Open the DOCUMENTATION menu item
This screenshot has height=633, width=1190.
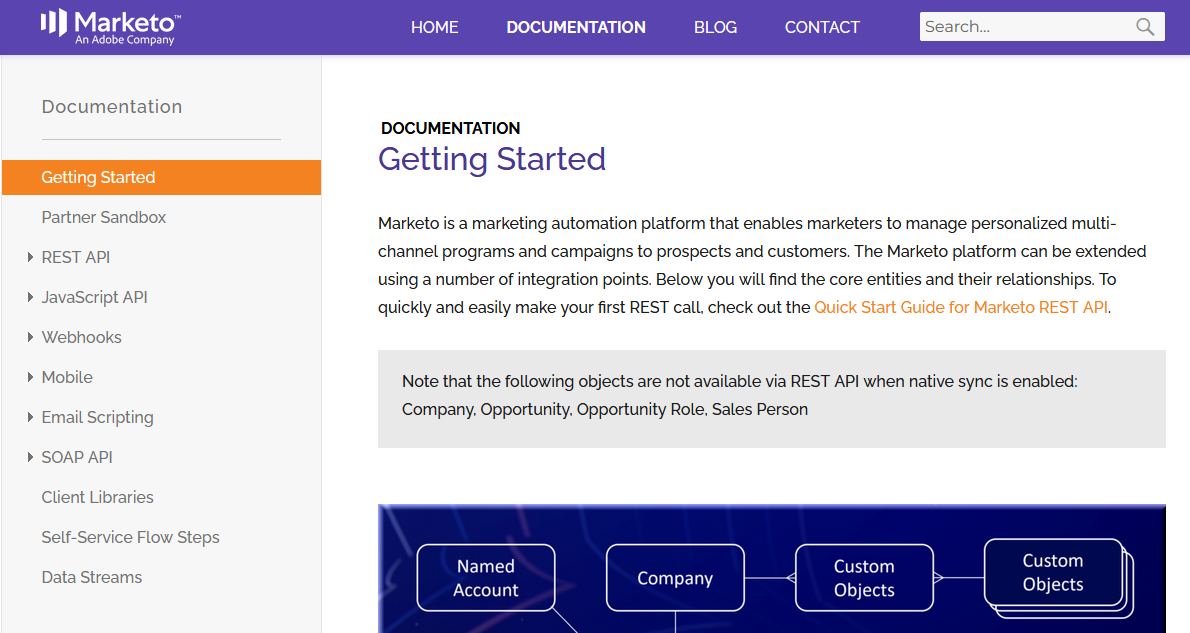click(576, 27)
